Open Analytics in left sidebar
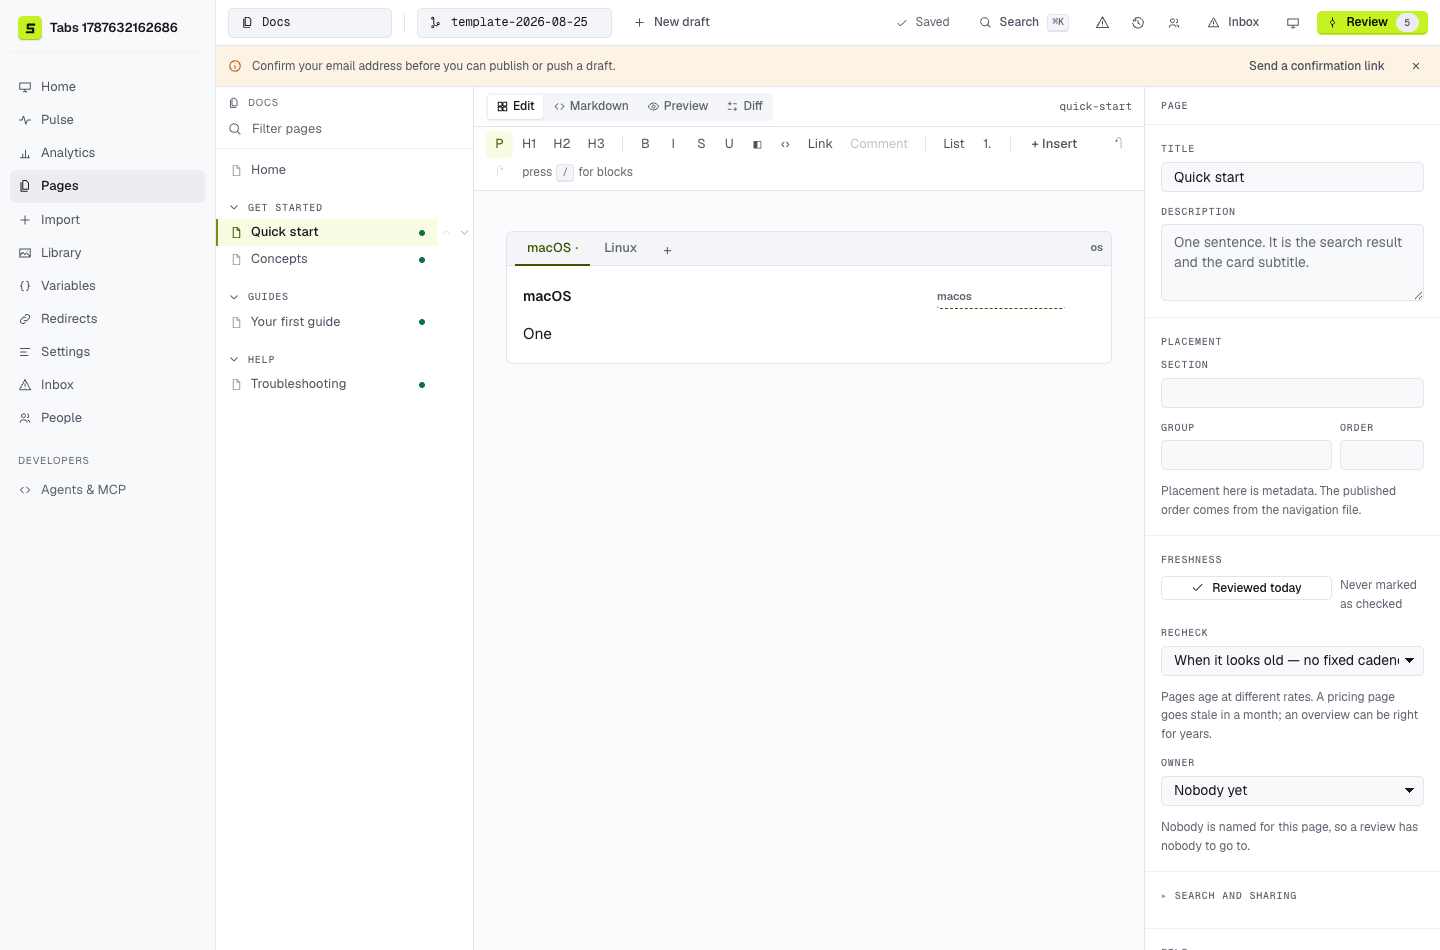 pos(107,153)
